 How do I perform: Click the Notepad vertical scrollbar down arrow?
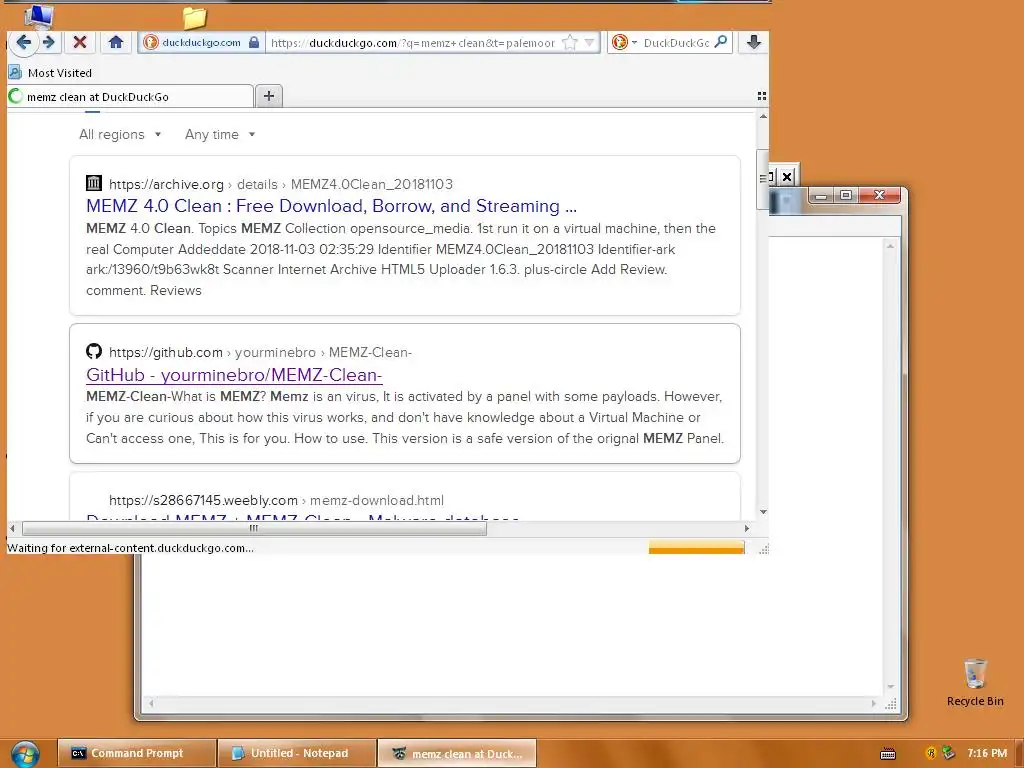(x=890, y=687)
